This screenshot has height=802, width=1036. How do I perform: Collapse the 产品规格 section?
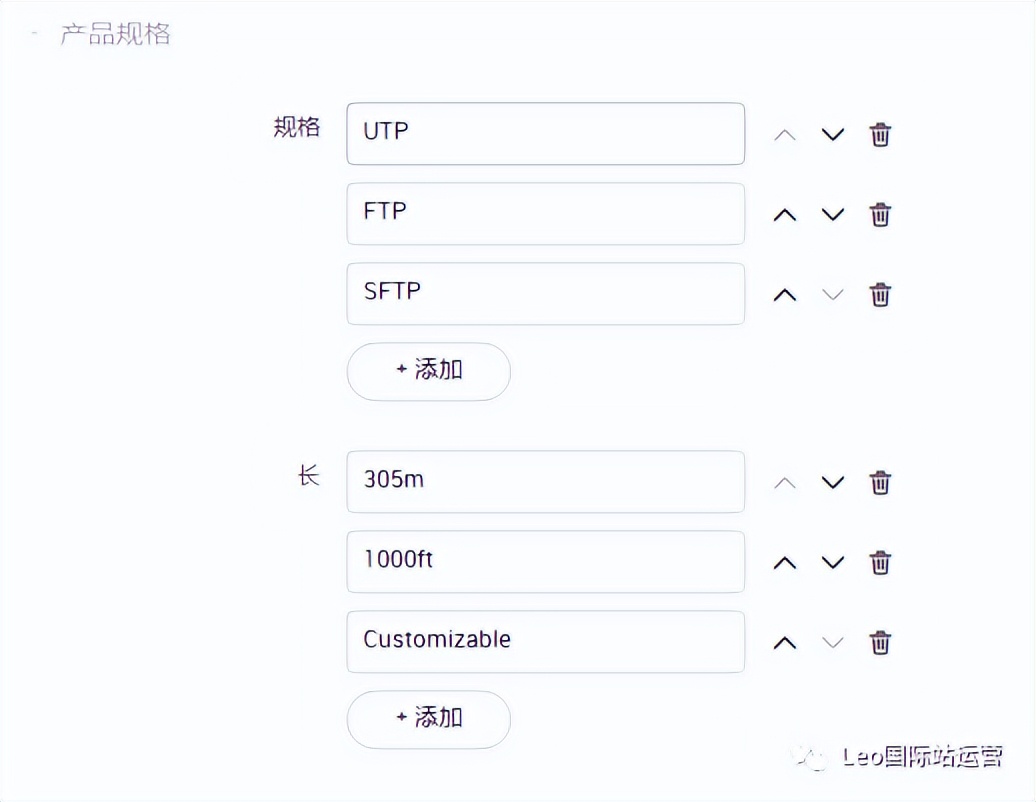pos(34,32)
